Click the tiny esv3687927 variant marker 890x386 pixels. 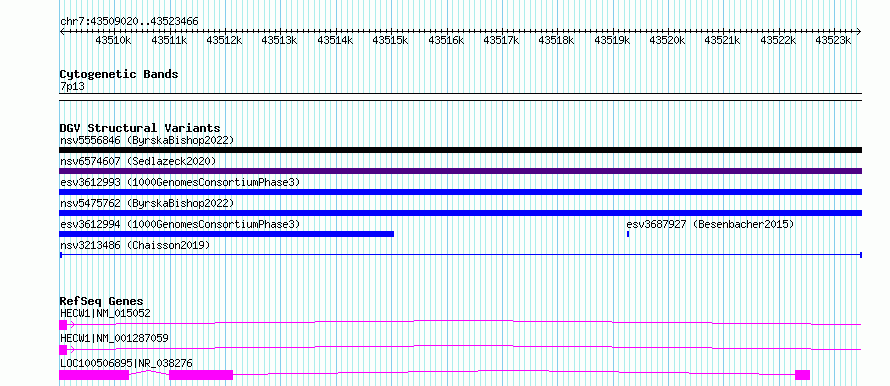tap(628, 234)
